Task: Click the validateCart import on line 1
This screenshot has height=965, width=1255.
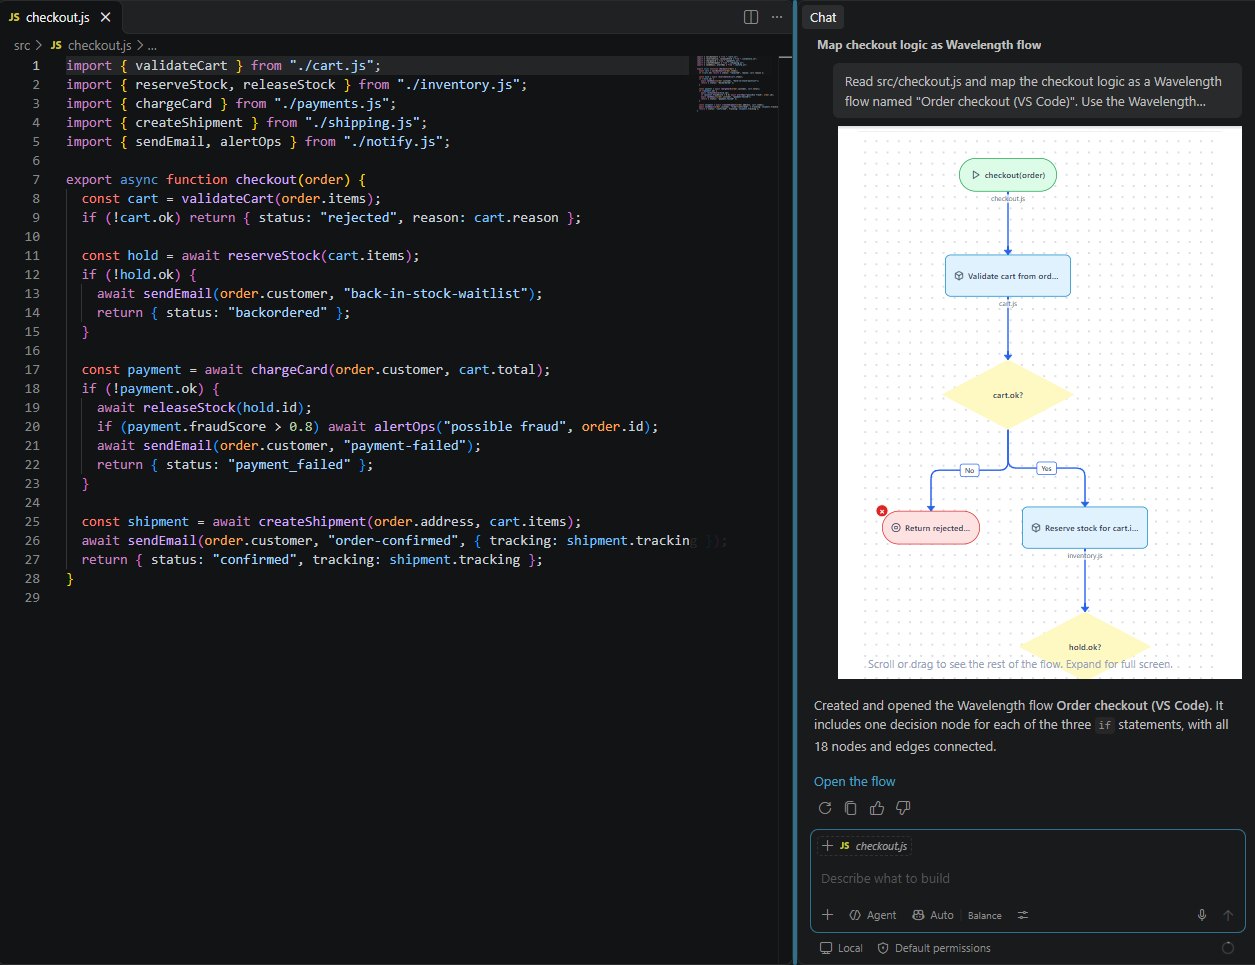Action: [181, 66]
